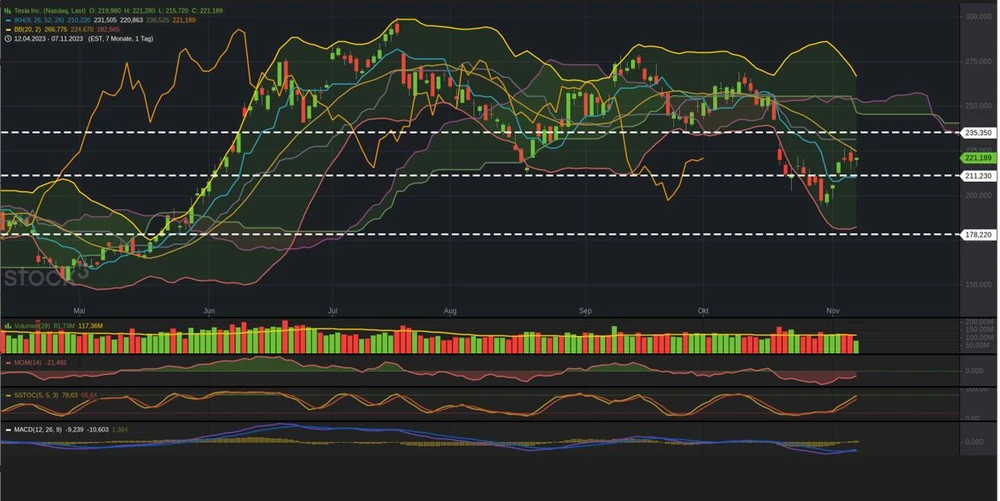Click the opening value O: 219,980
Screen dimensions: 1000x501
[105, 11]
